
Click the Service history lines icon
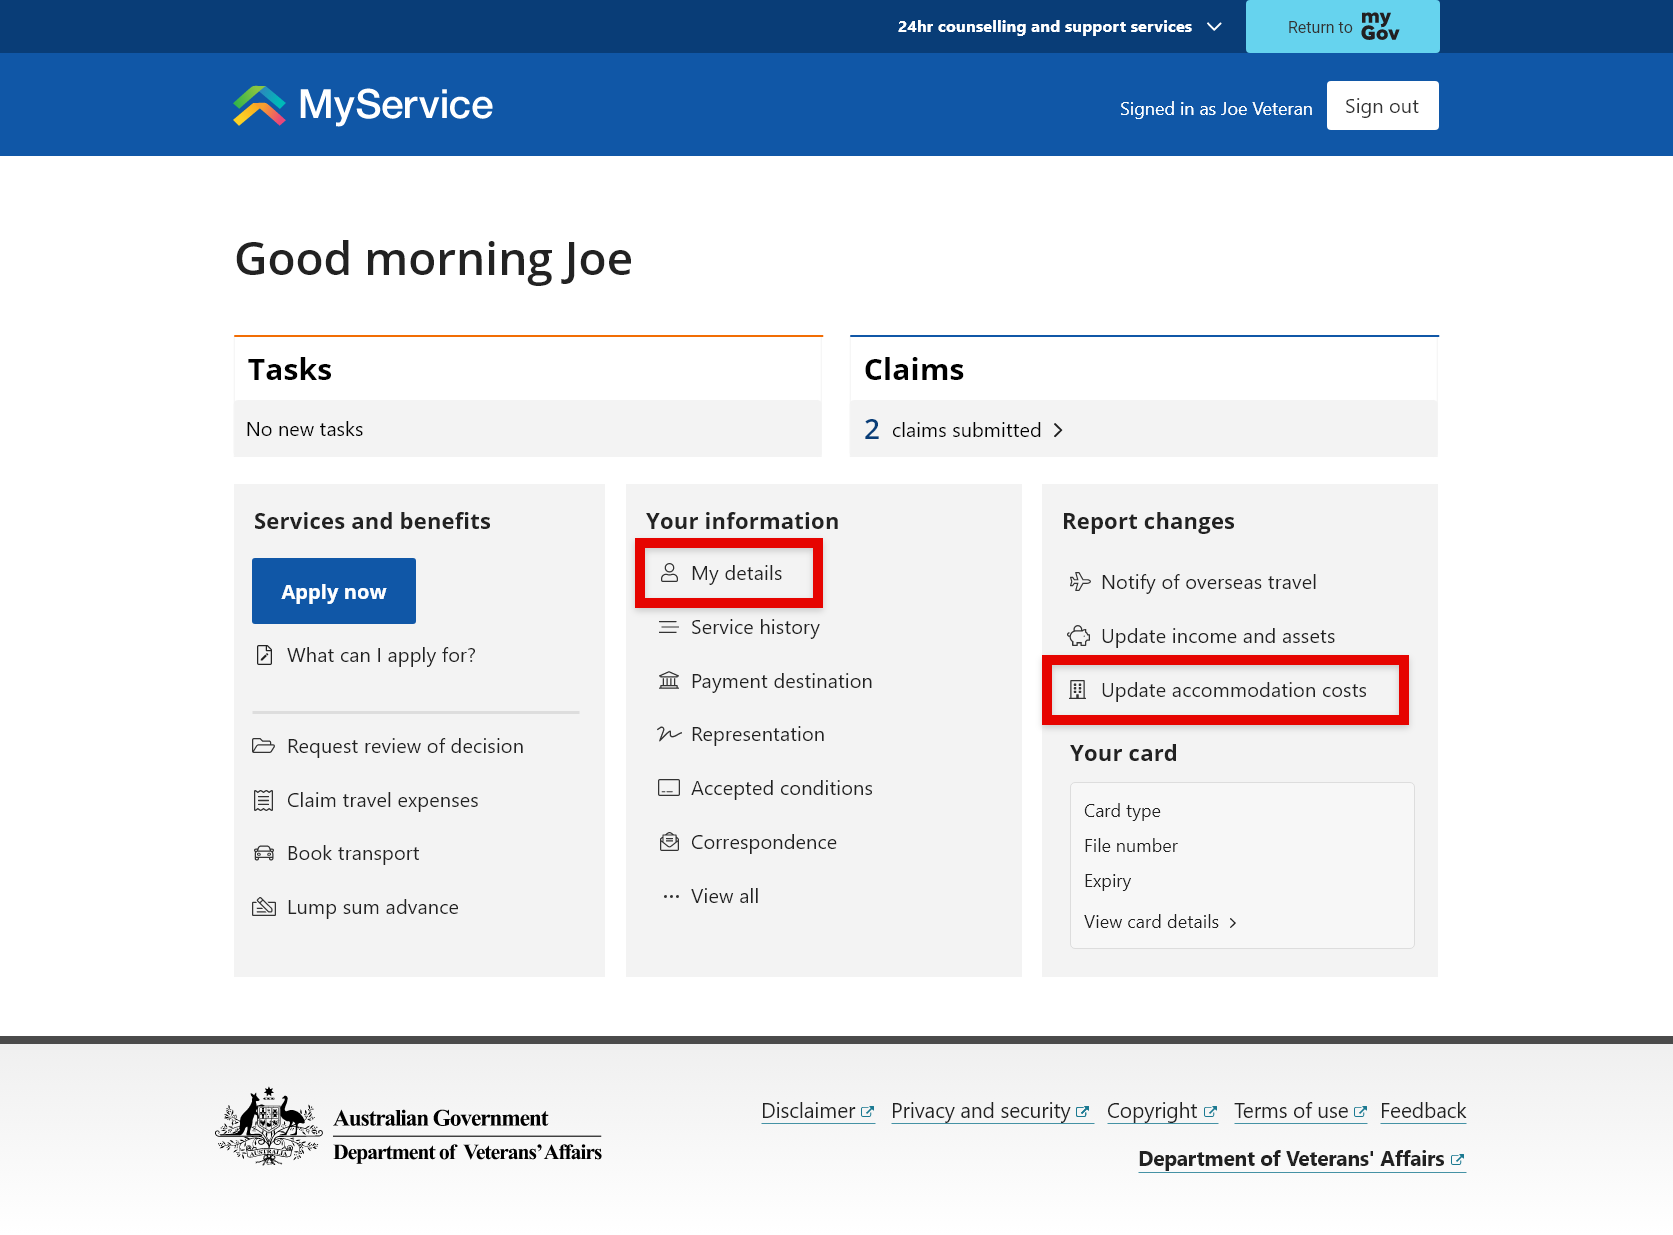669,627
